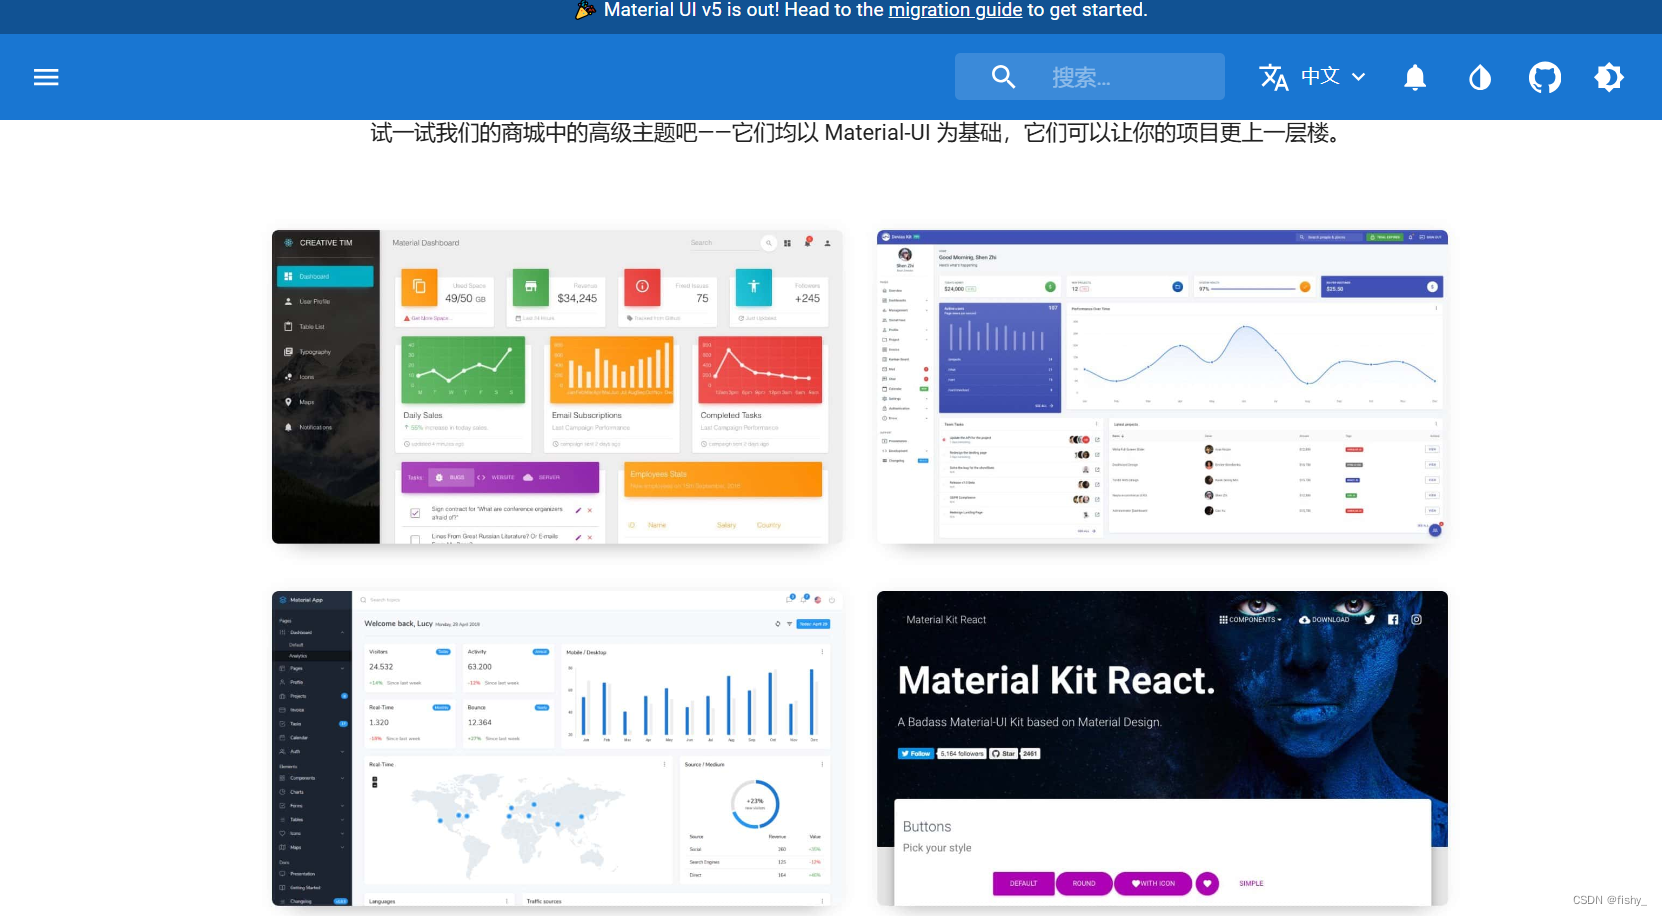Tick the Sign contract task checkbox
This screenshot has width=1662, height=916.
(415, 513)
